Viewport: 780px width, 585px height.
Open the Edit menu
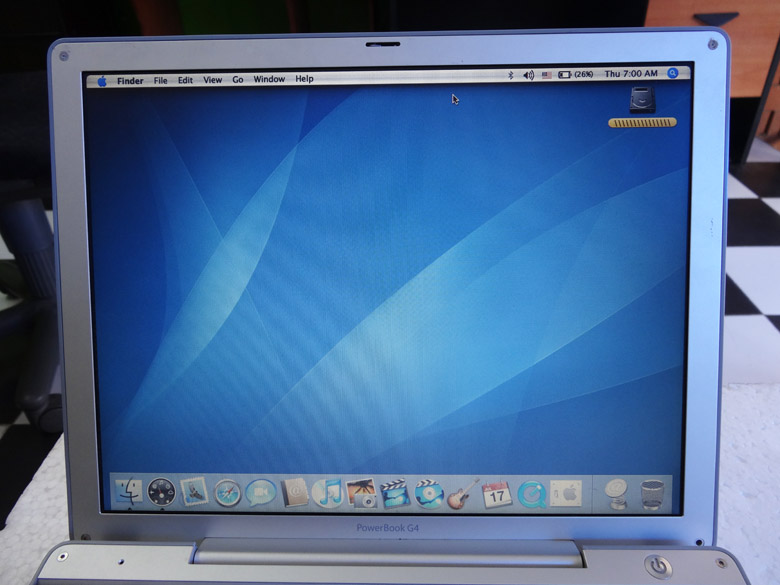coord(185,80)
